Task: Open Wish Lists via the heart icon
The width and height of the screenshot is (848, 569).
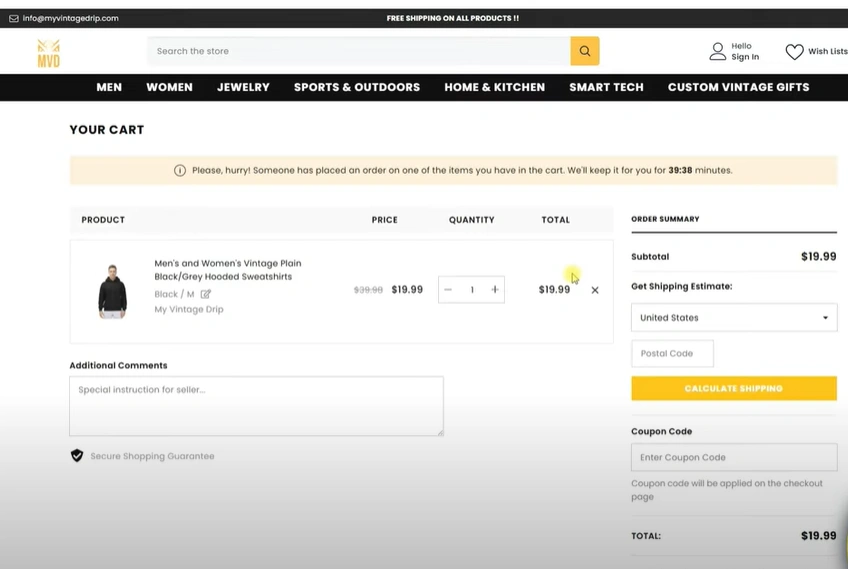Action: pos(794,51)
